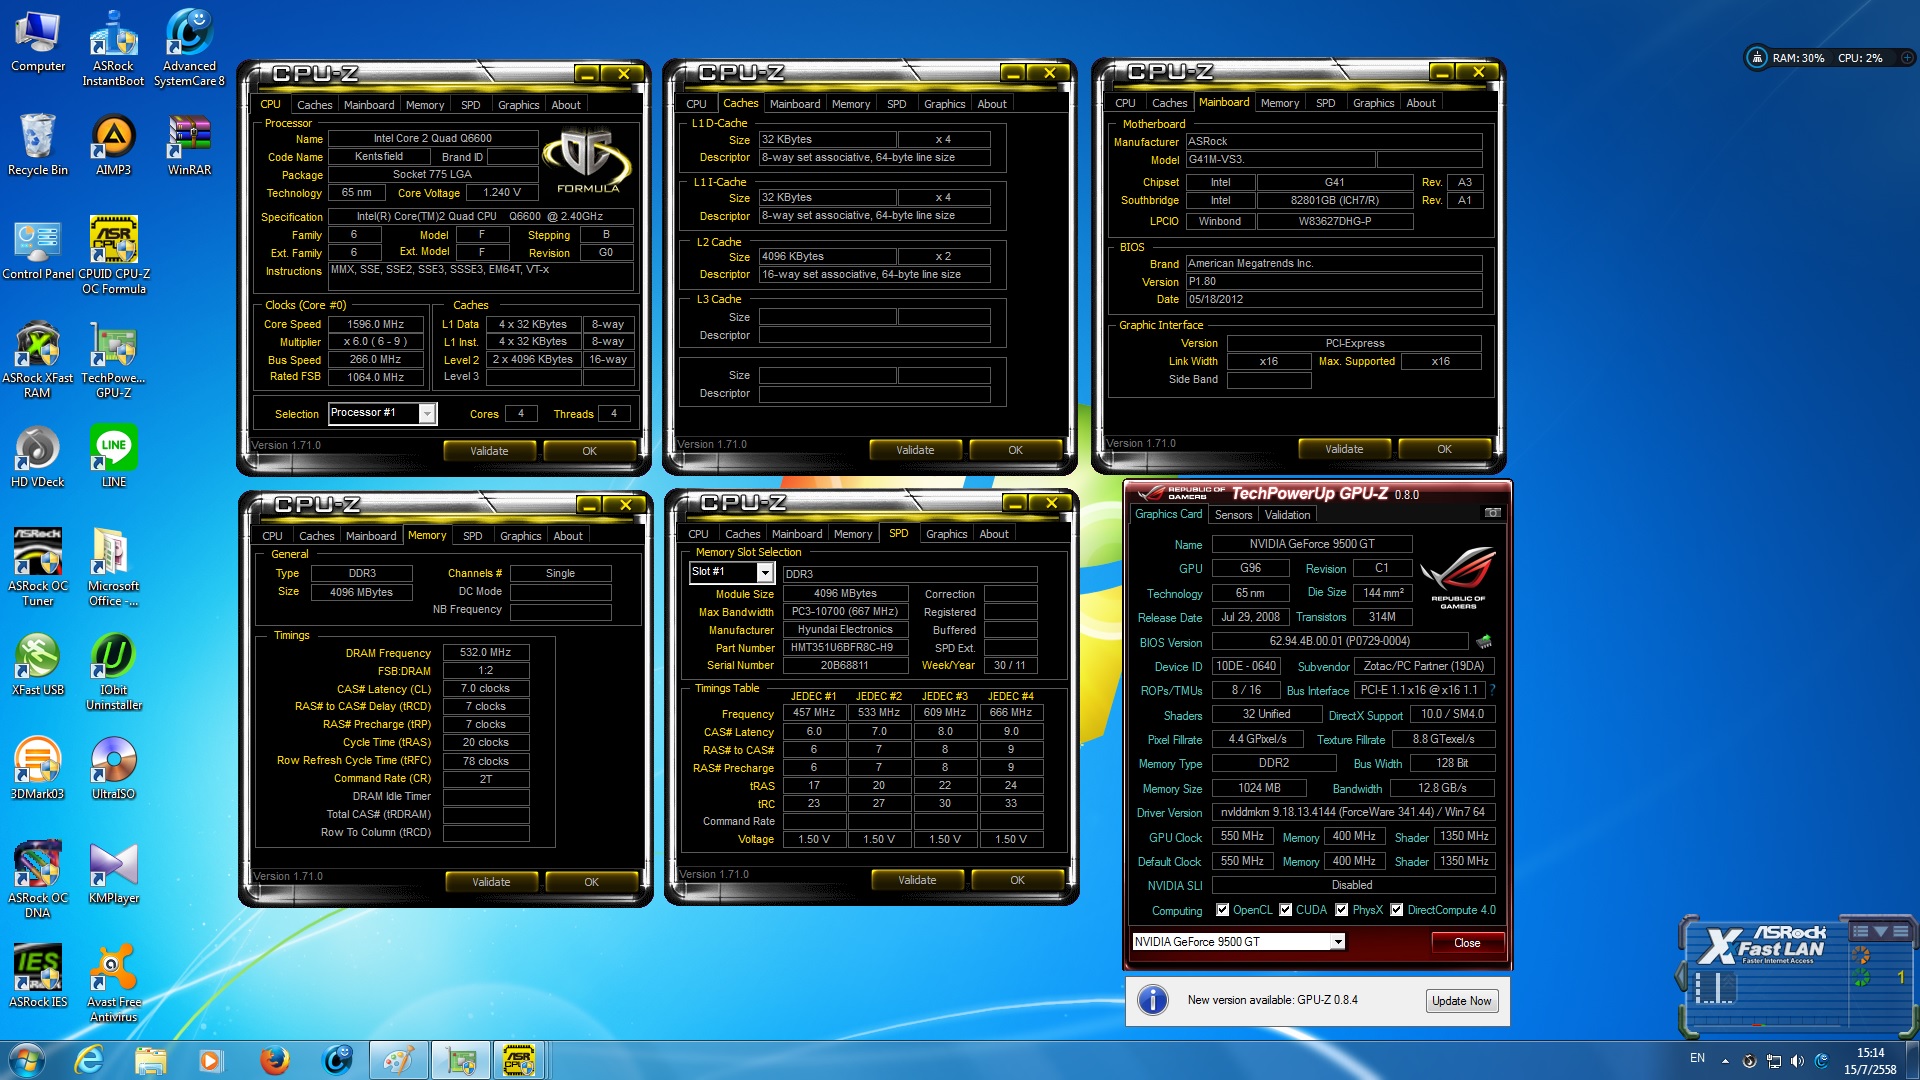
Task: Click Firefox icon in the taskbar
Action: coord(274,1060)
